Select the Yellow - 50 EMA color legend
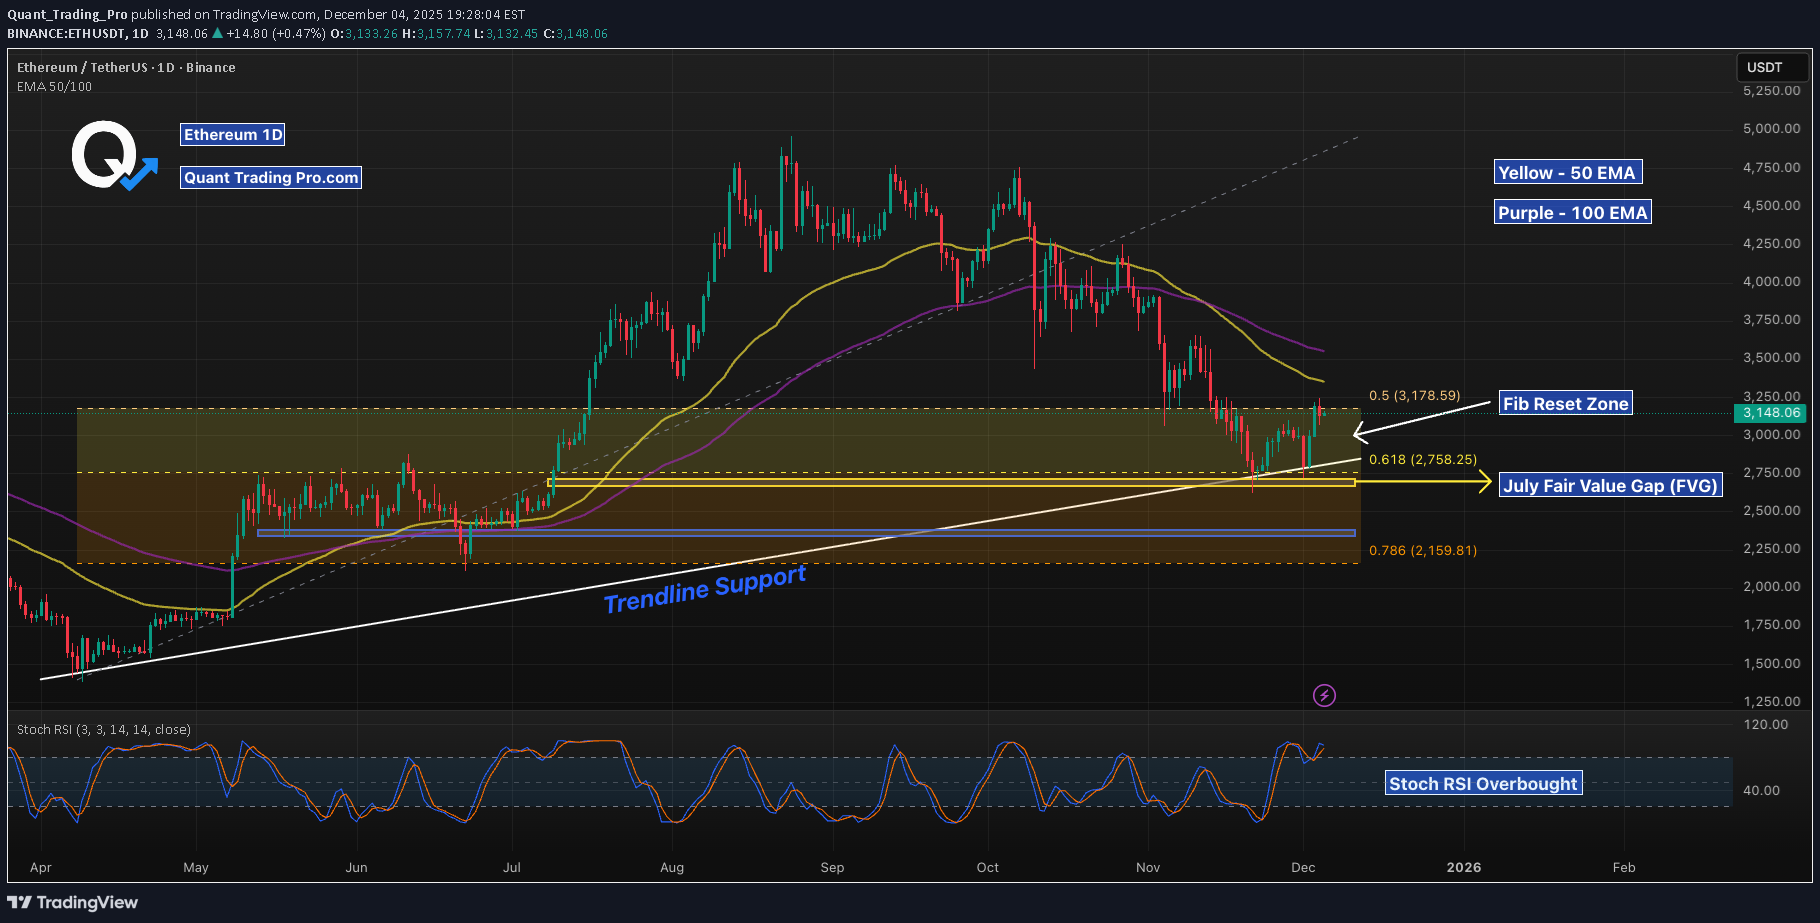This screenshot has width=1820, height=923. (1568, 172)
